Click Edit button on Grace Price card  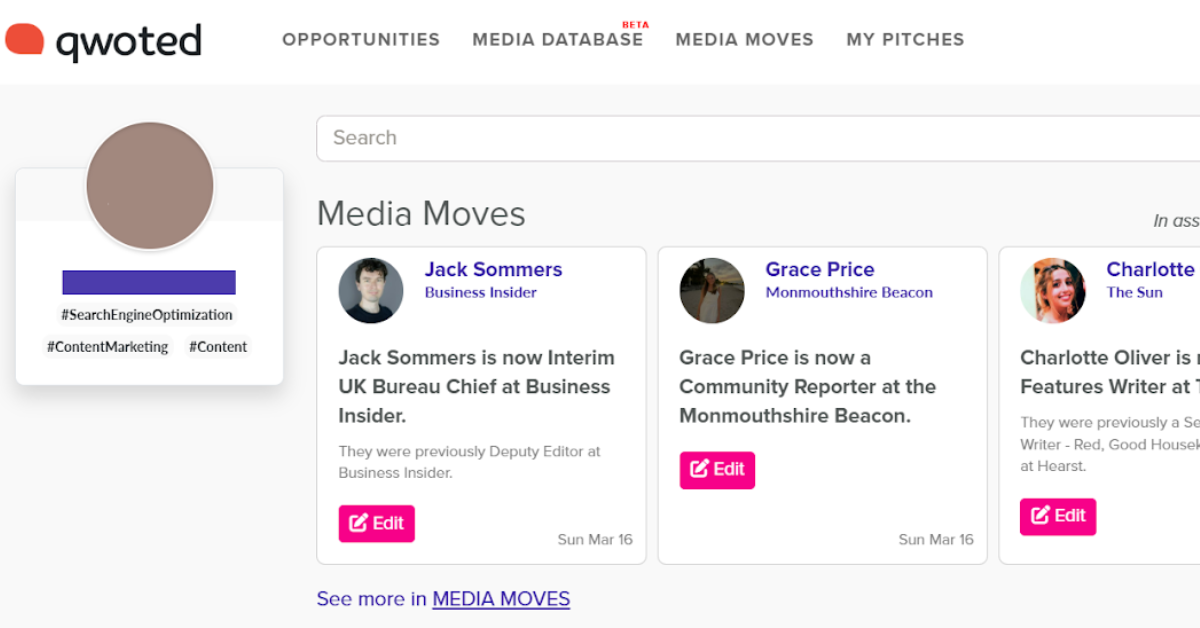[x=717, y=470]
